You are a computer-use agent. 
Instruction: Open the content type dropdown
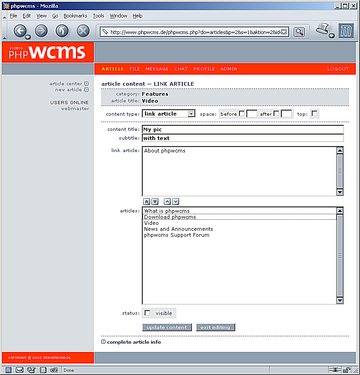pos(169,114)
